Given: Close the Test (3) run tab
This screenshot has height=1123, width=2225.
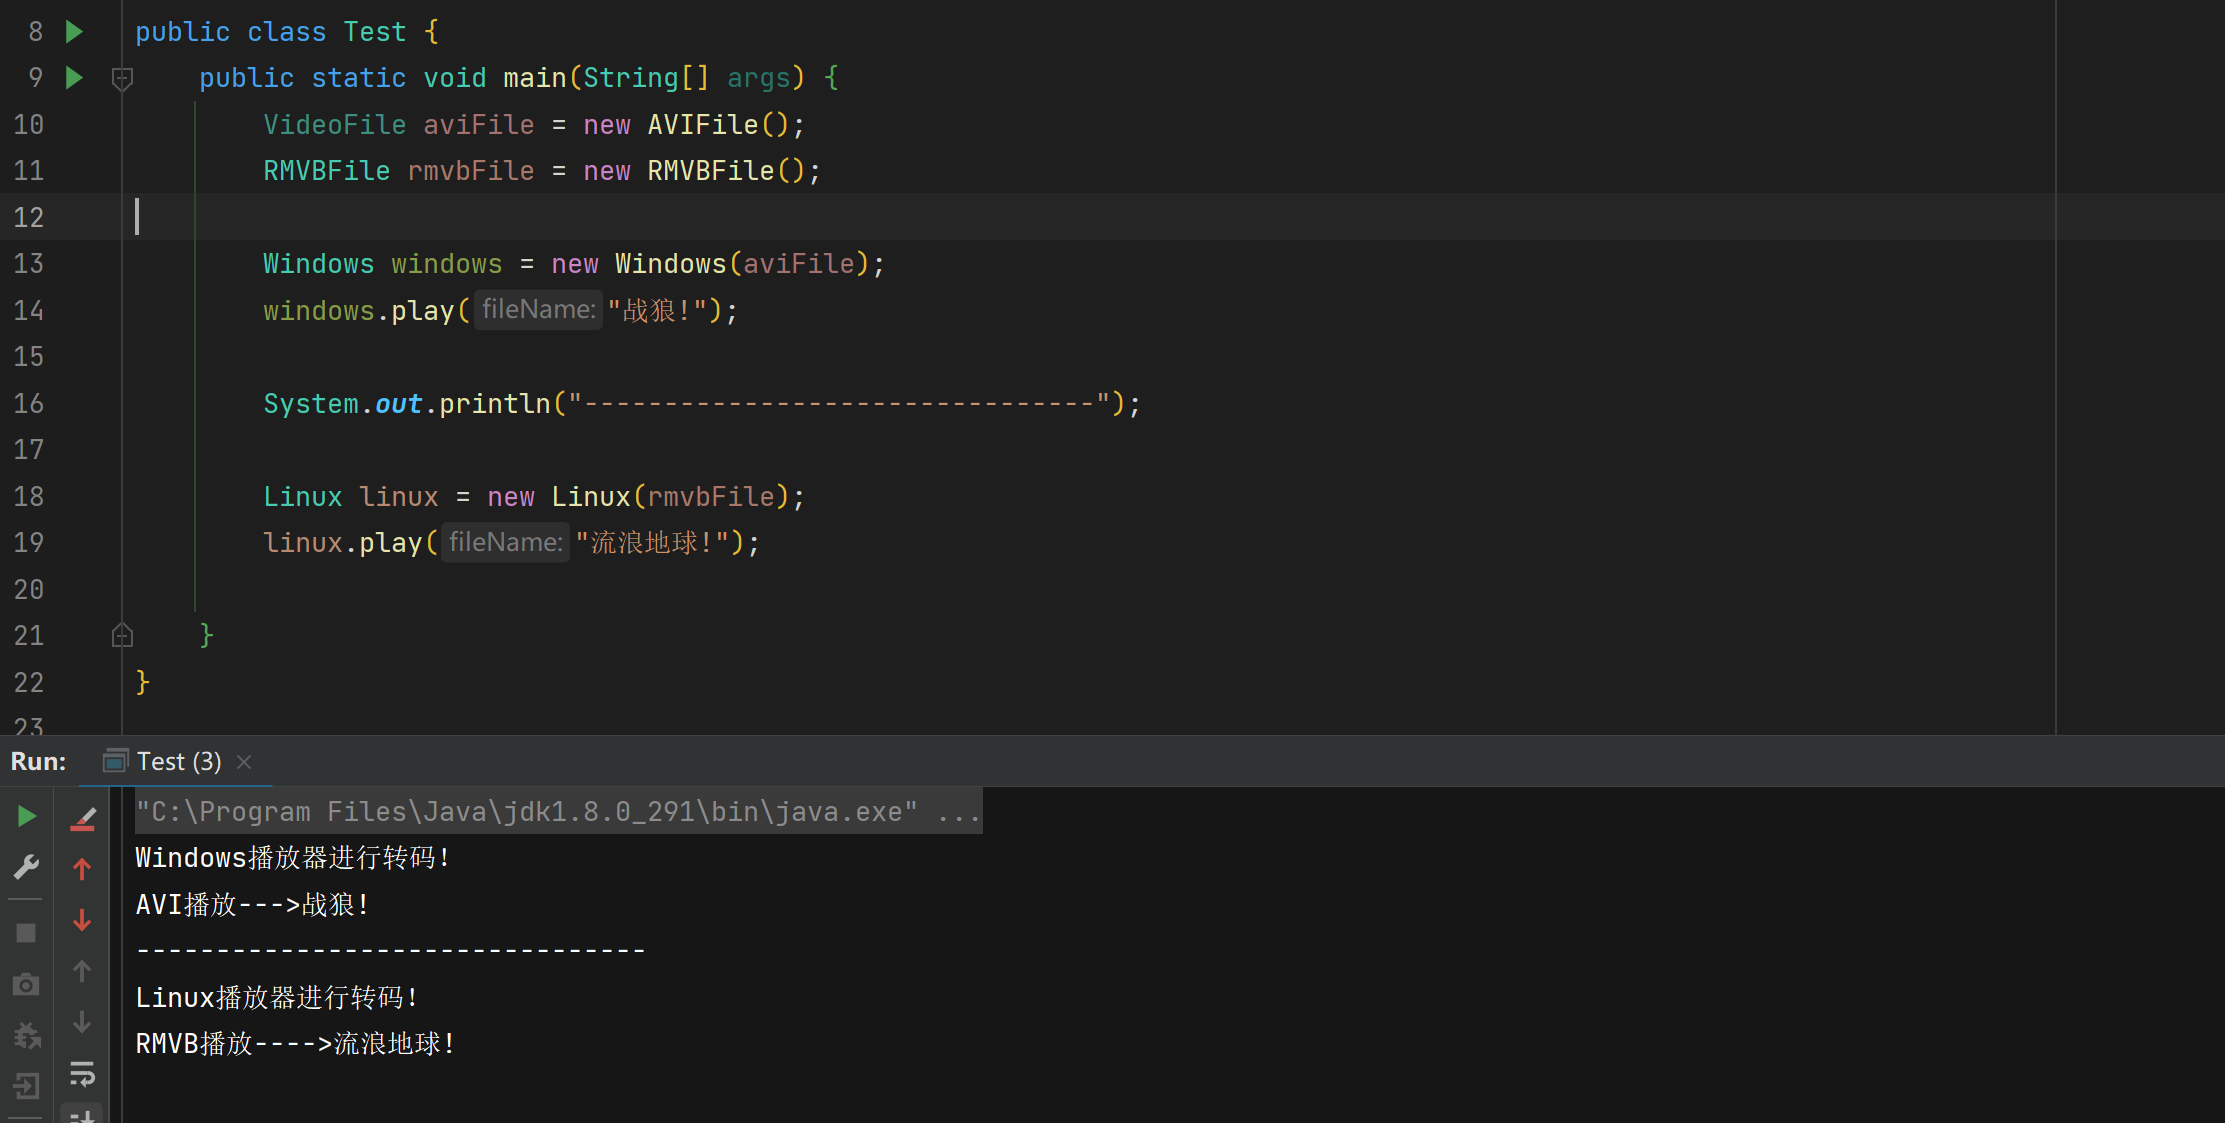Looking at the screenshot, I should (x=244, y=762).
